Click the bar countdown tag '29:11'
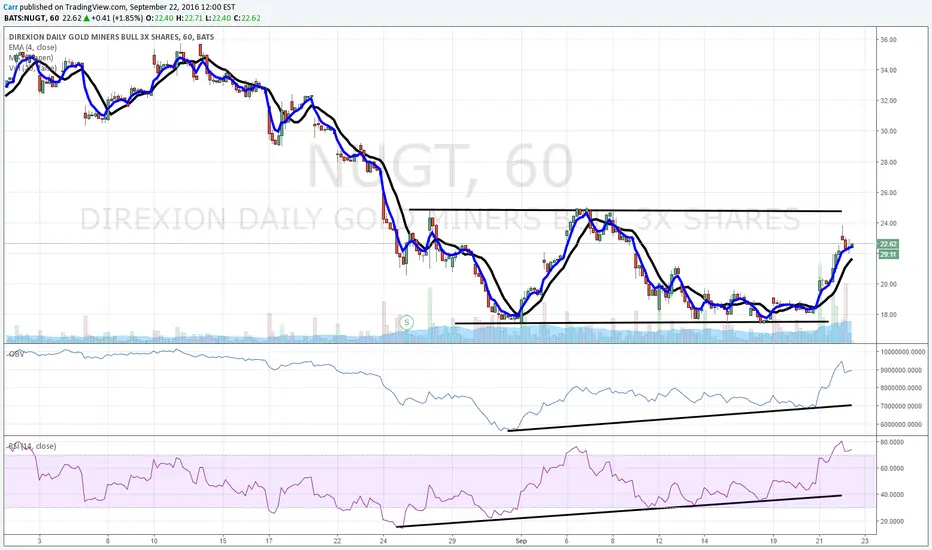Viewport: 932px width, 550px height. (888, 254)
